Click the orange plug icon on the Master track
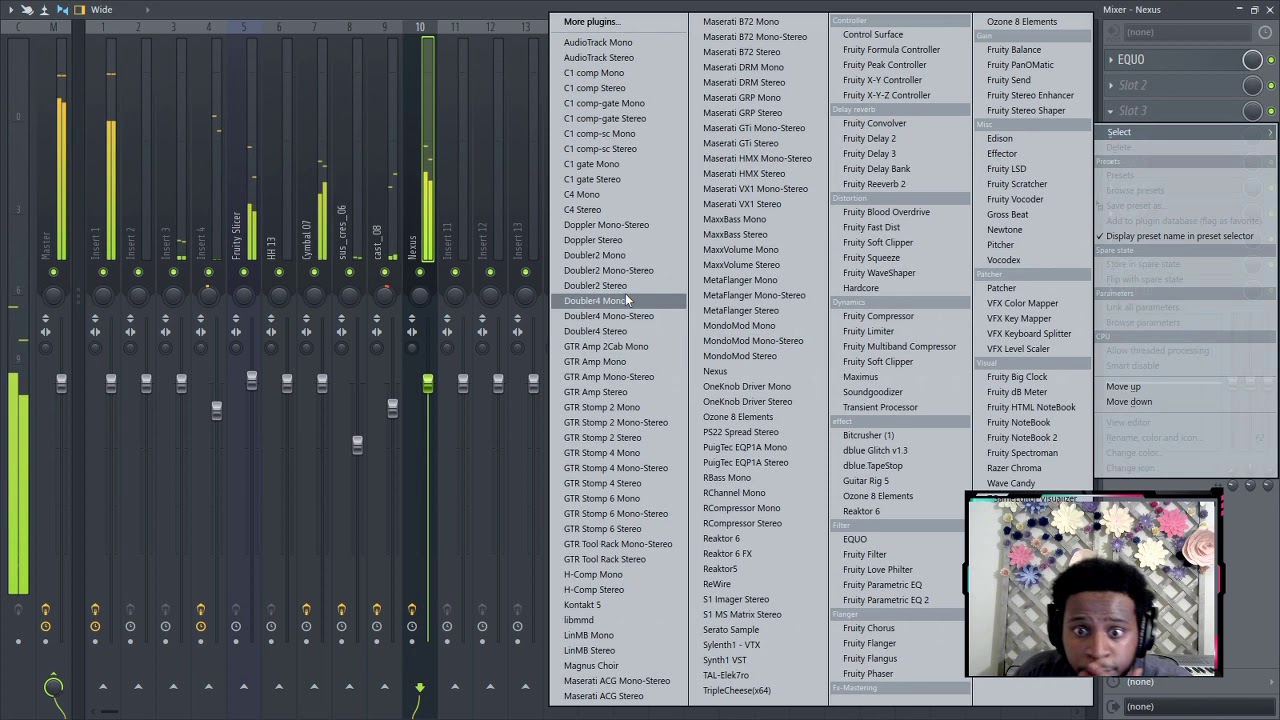 [45, 609]
